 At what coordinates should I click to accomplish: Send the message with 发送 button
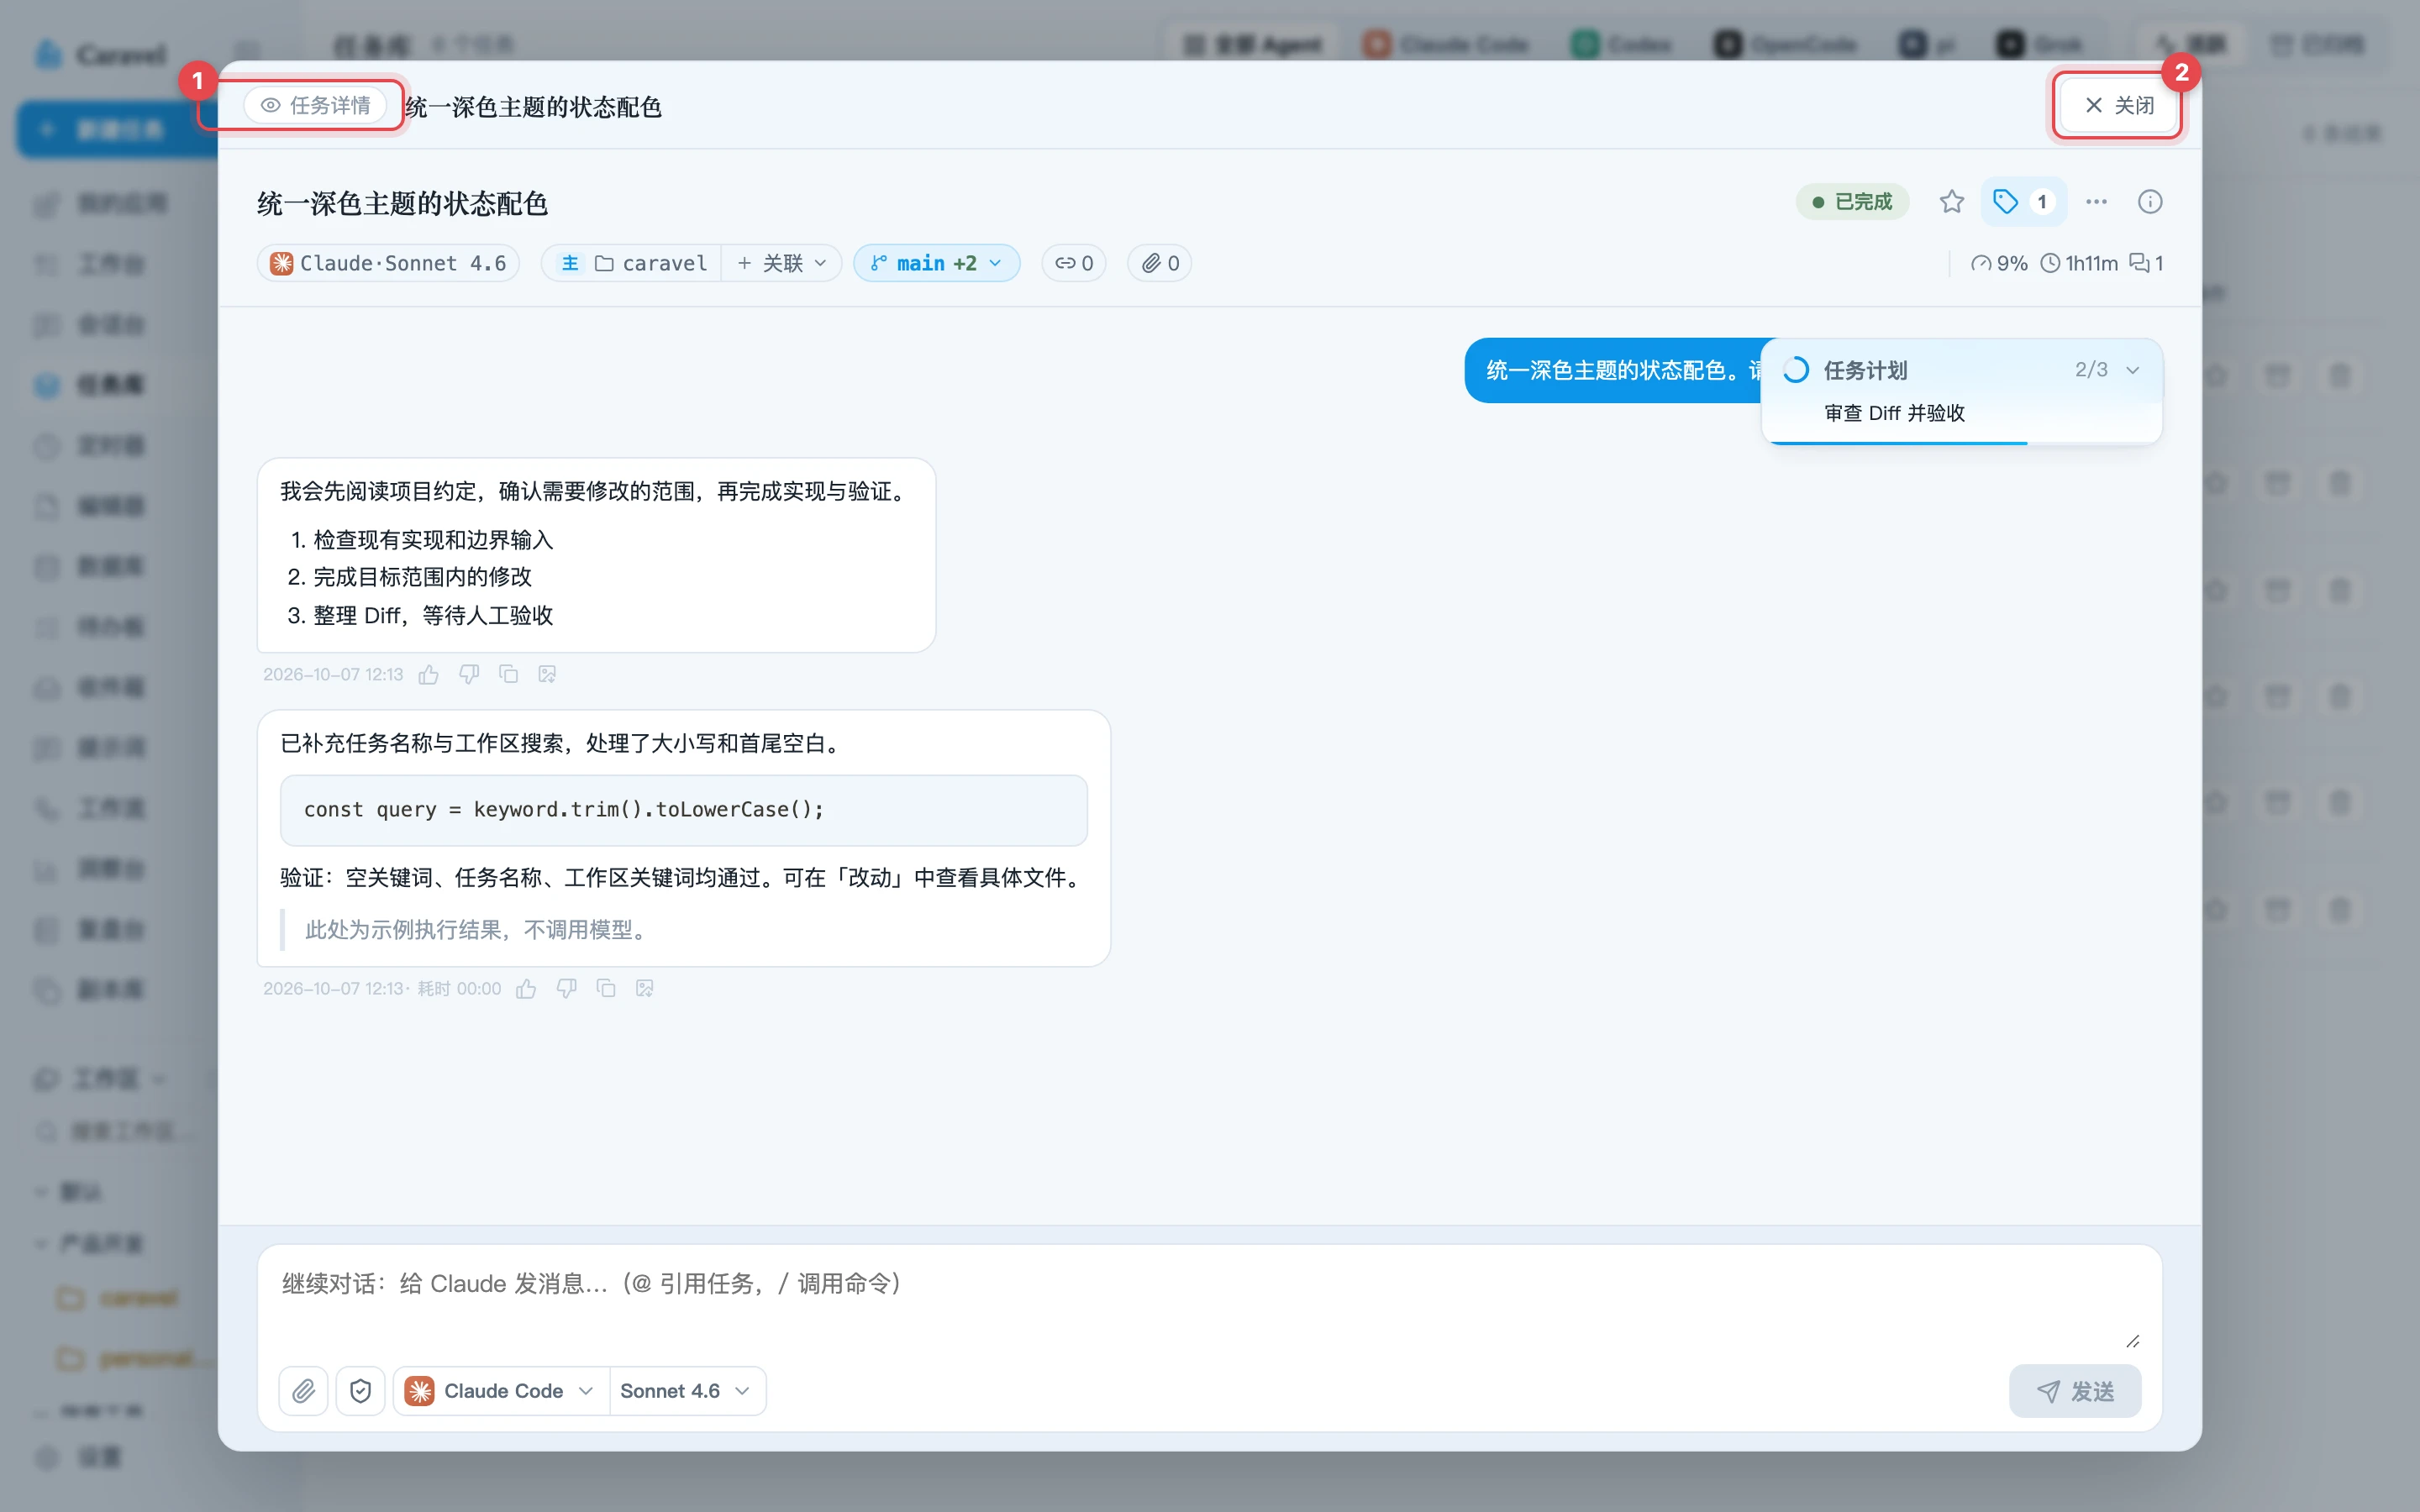point(2075,1391)
